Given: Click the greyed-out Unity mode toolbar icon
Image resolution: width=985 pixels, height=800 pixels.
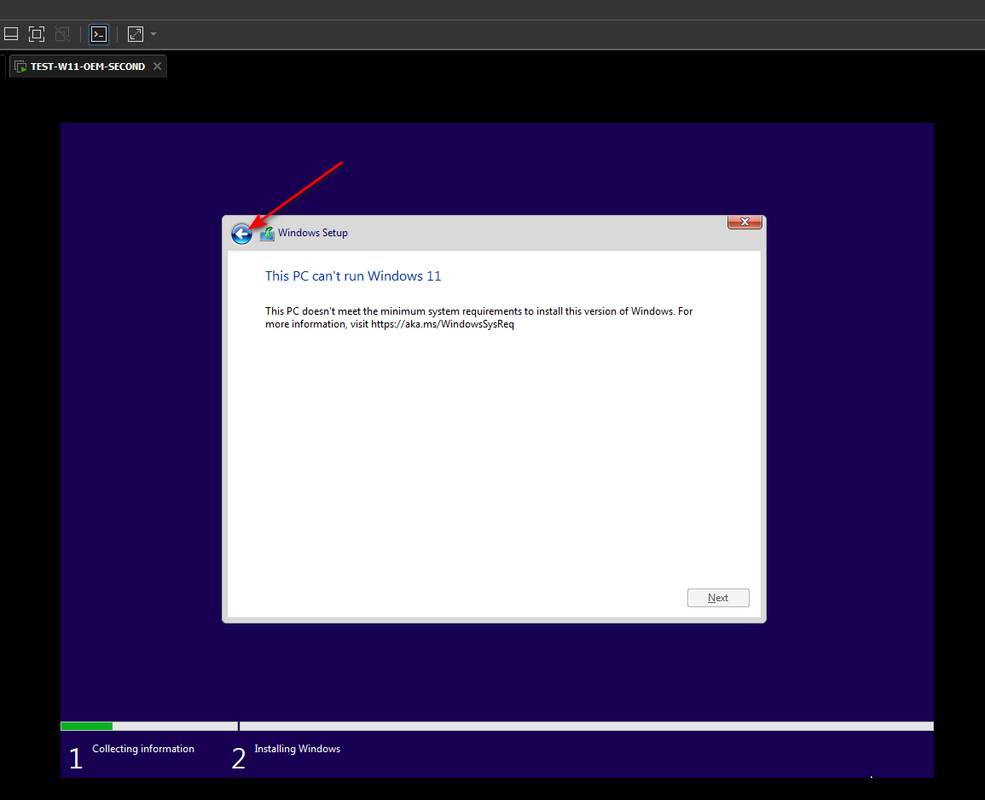Looking at the screenshot, I should click(62, 34).
